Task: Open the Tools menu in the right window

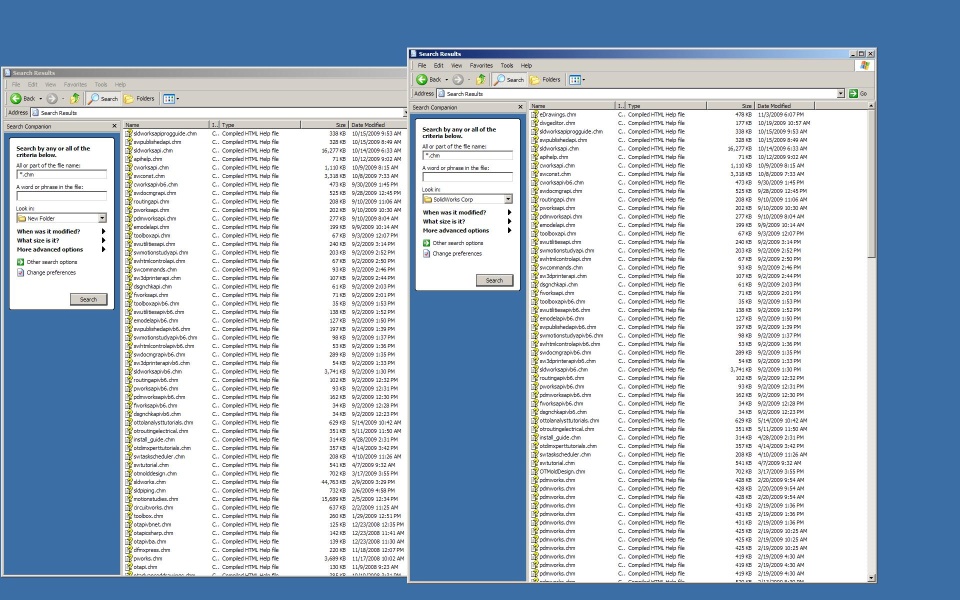Action: [x=507, y=66]
